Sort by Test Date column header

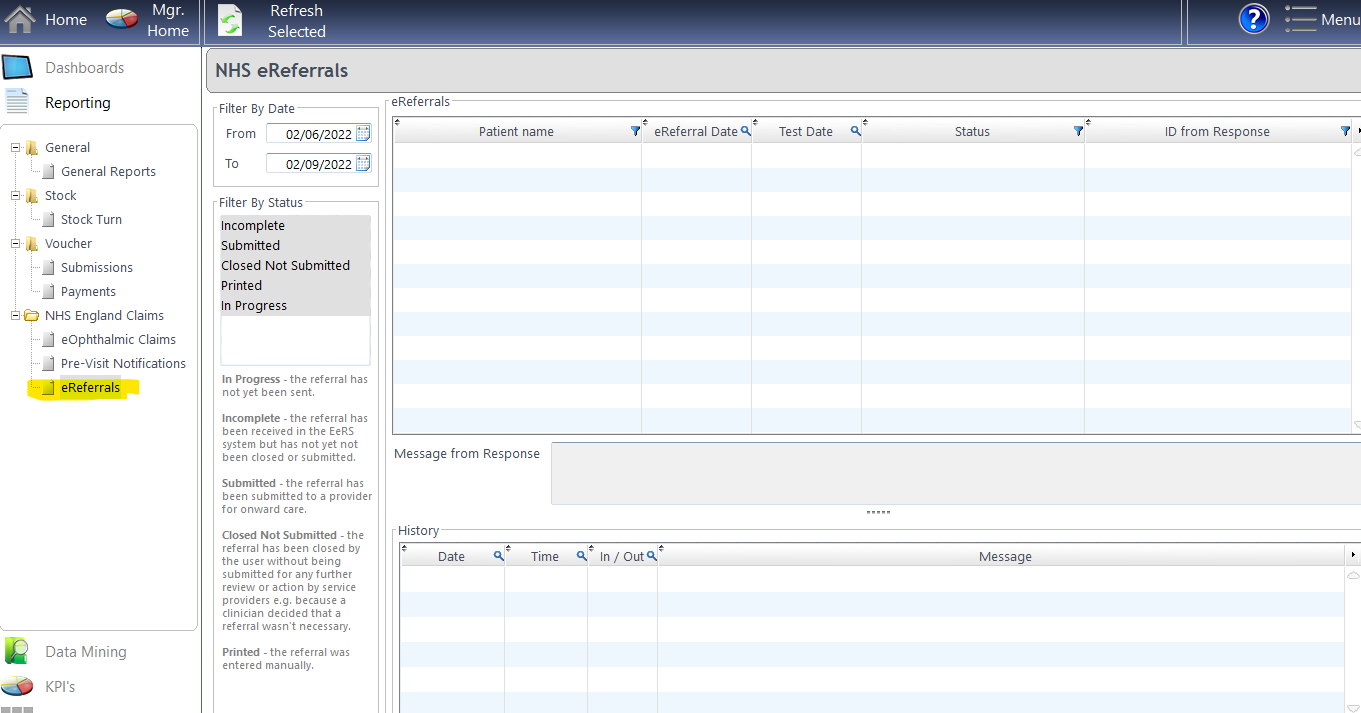(805, 131)
